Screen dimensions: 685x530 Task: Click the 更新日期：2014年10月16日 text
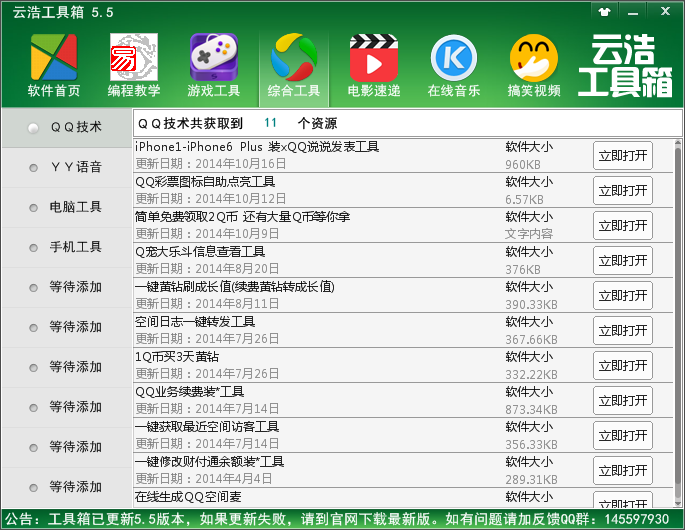pyautogui.click(x=211, y=164)
